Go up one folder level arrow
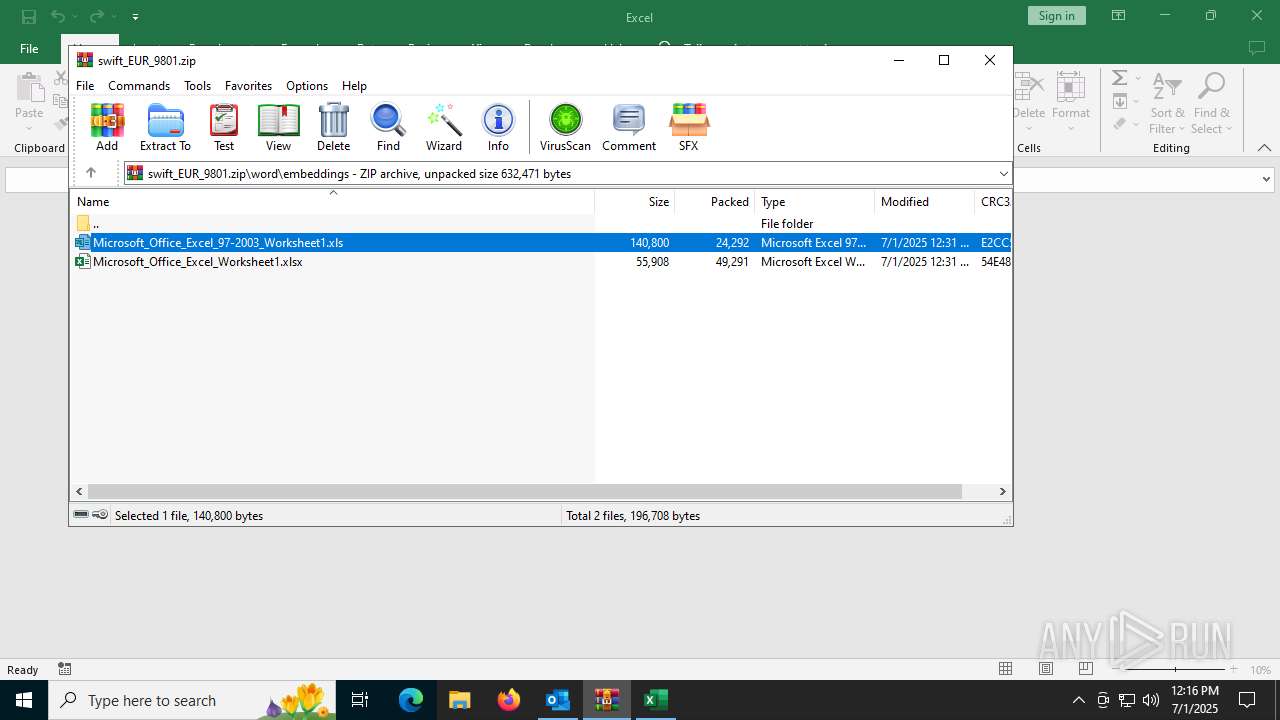Image resolution: width=1280 pixels, height=720 pixels. tap(91, 173)
